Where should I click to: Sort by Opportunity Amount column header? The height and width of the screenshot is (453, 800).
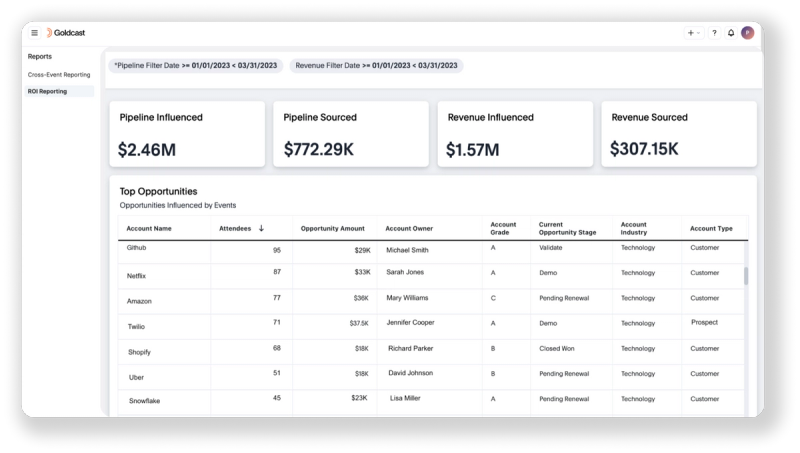tap(333, 229)
